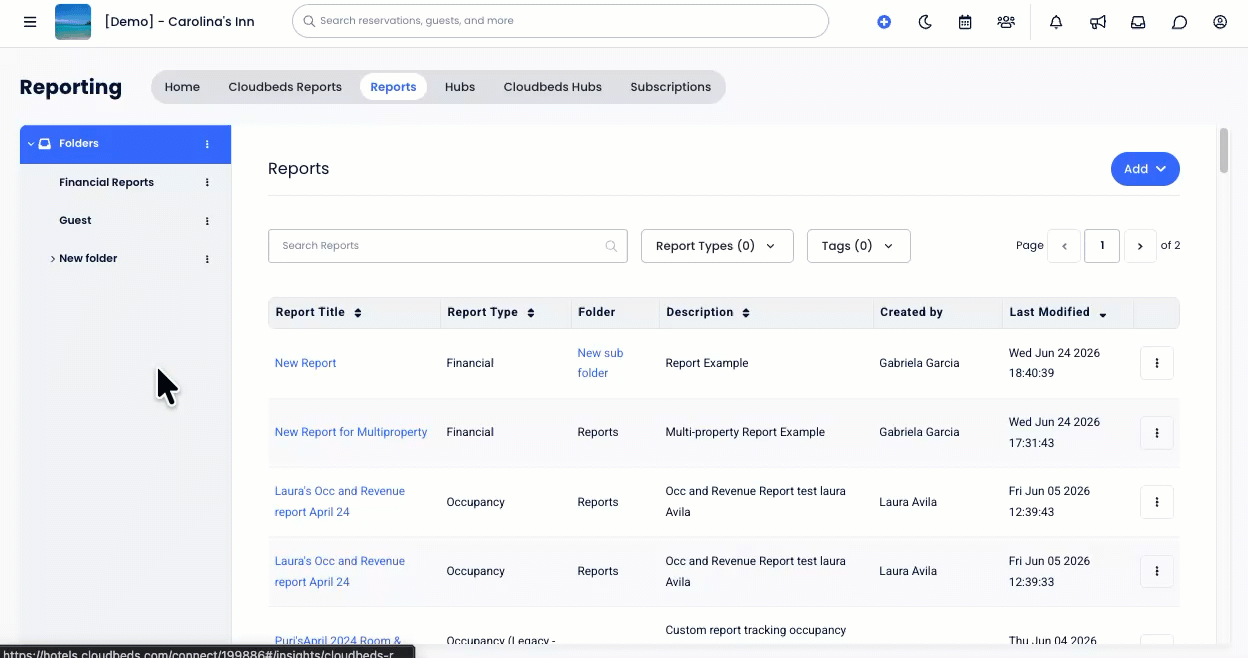
Task: Select the Reports tab
Action: 393,87
